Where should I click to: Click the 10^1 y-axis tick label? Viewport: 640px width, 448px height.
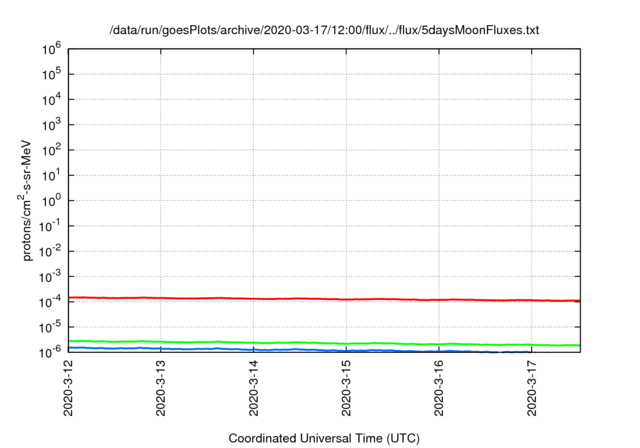coord(51,175)
